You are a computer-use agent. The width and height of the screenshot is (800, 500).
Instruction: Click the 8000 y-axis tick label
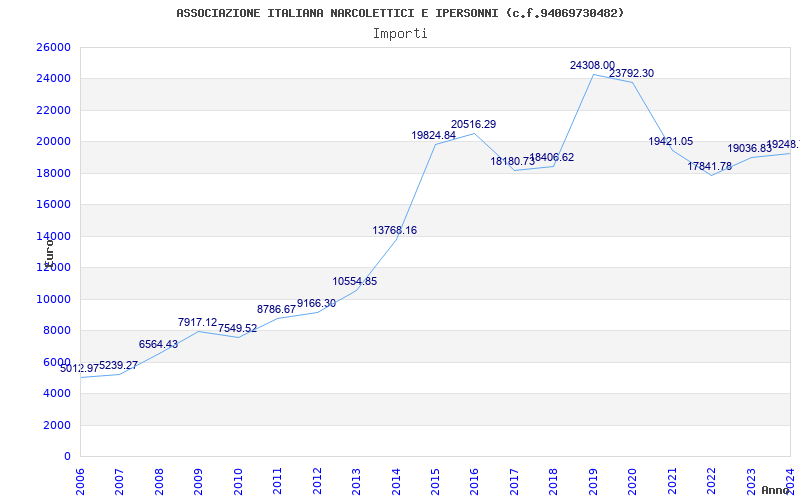pos(57,331)
